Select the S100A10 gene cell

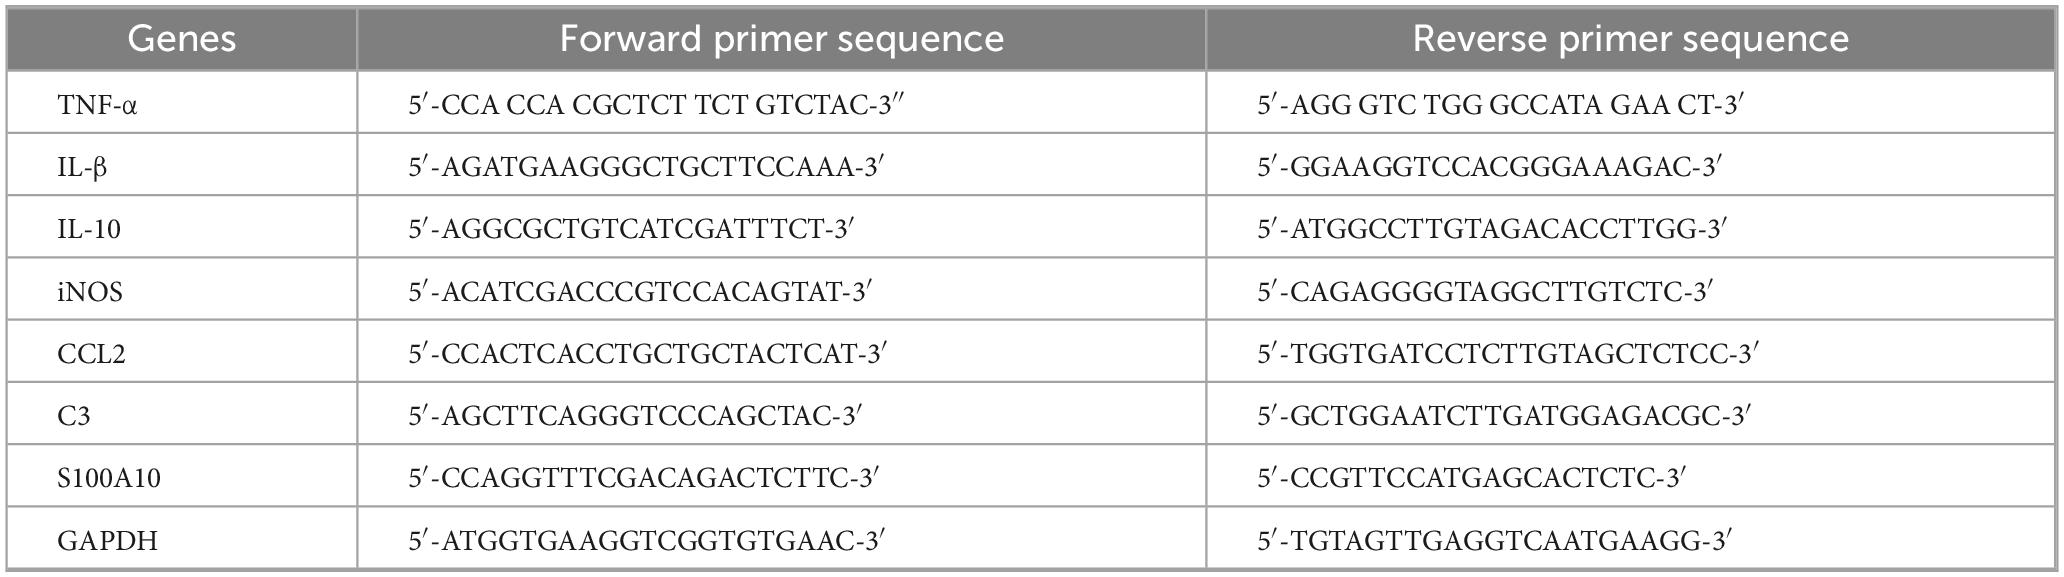tap(109, 478)
